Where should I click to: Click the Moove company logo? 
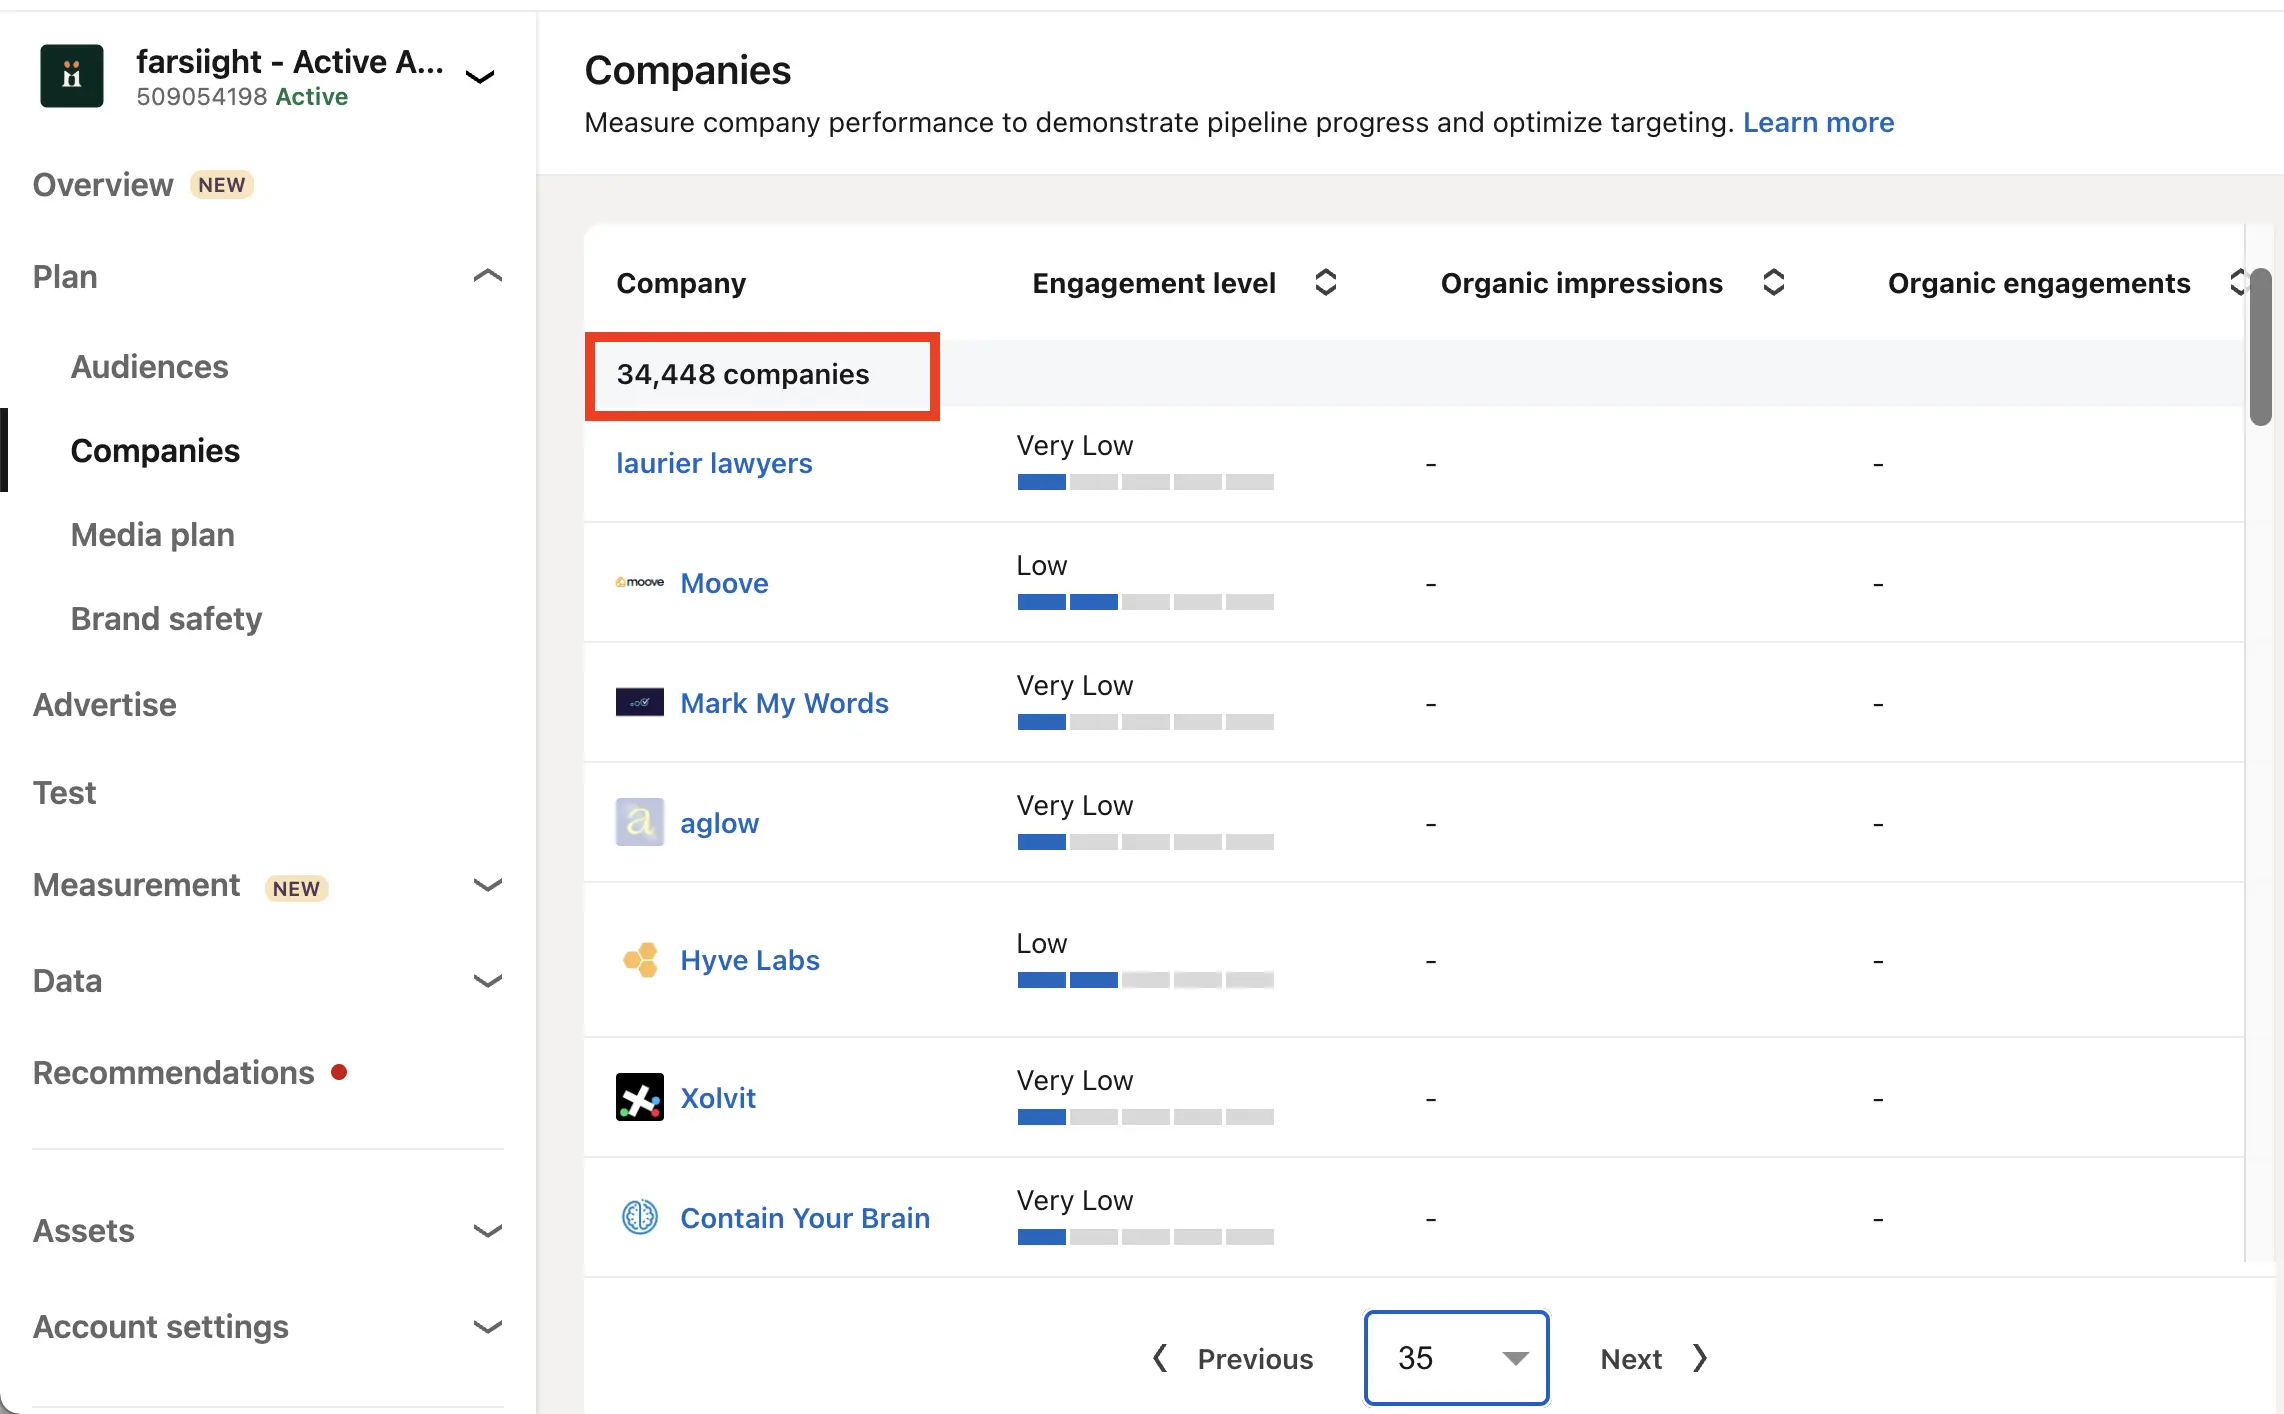[x=639, y=581]
